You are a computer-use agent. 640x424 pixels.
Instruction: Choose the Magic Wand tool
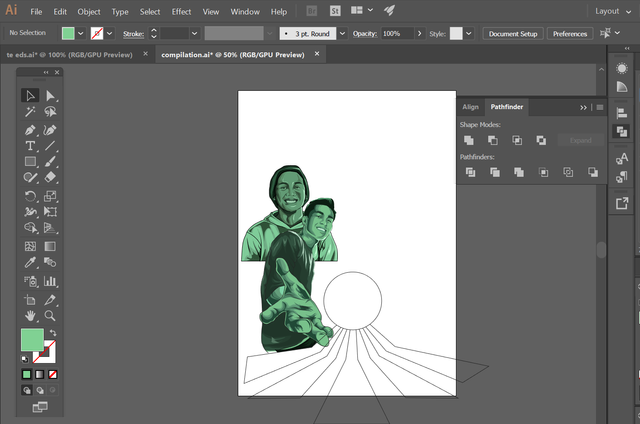click(30, 112)
